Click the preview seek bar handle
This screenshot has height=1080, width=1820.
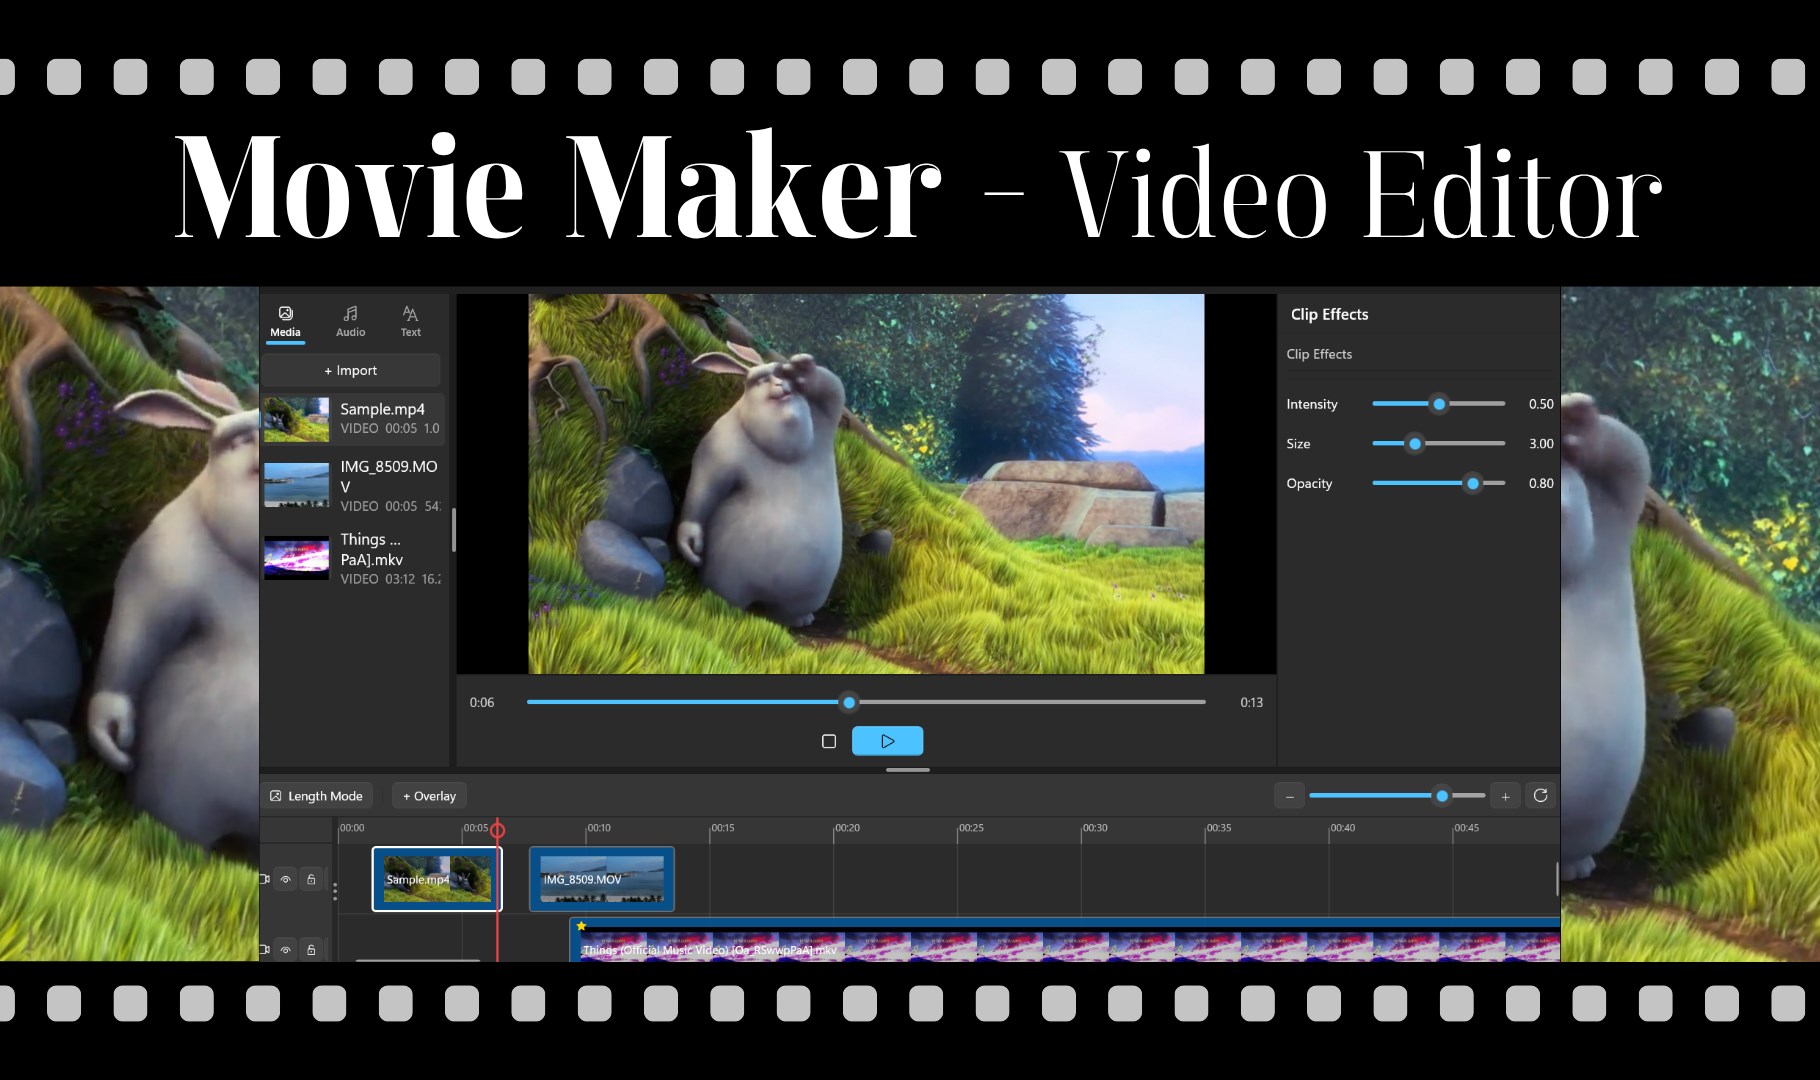pos(849,702)
